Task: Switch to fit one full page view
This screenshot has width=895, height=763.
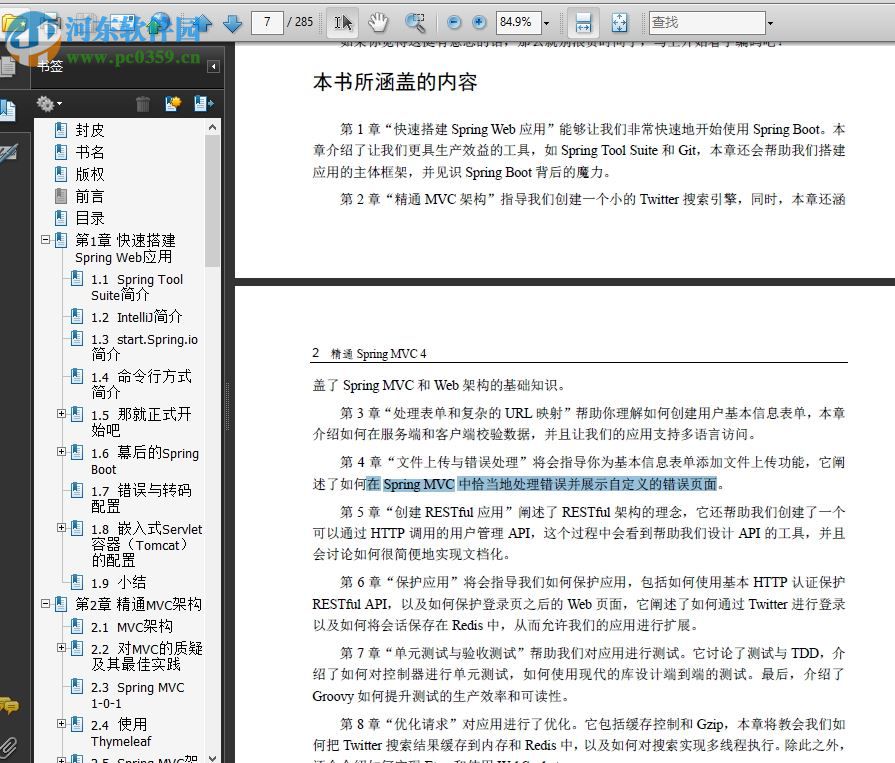Action: [x=619, y=22]
